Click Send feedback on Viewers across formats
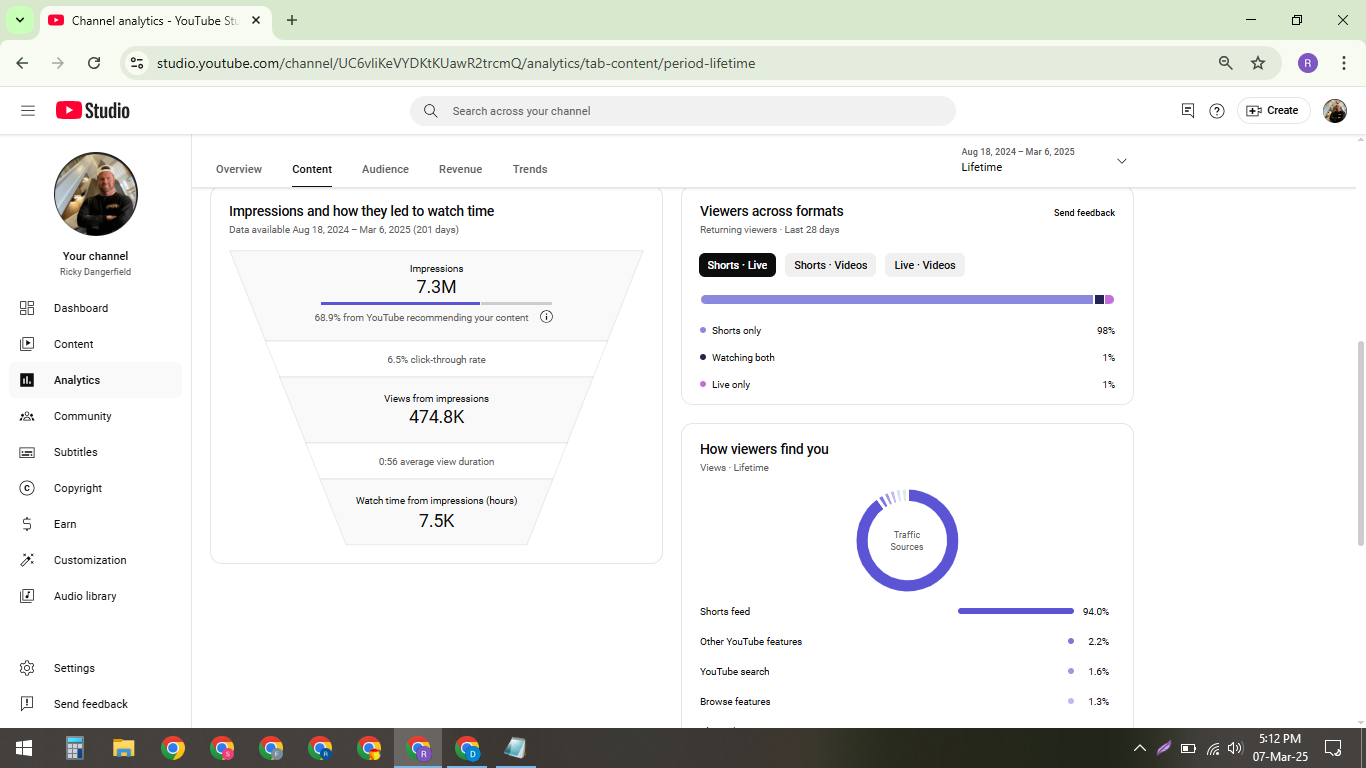The height and width of the screenshot is (768, 1366). tap(1084, 213)
